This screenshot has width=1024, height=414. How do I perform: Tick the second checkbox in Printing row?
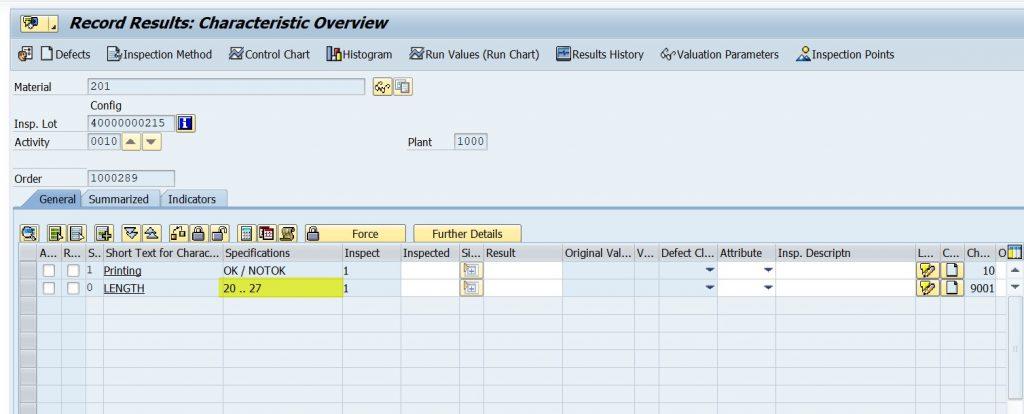tap(73, 270)
